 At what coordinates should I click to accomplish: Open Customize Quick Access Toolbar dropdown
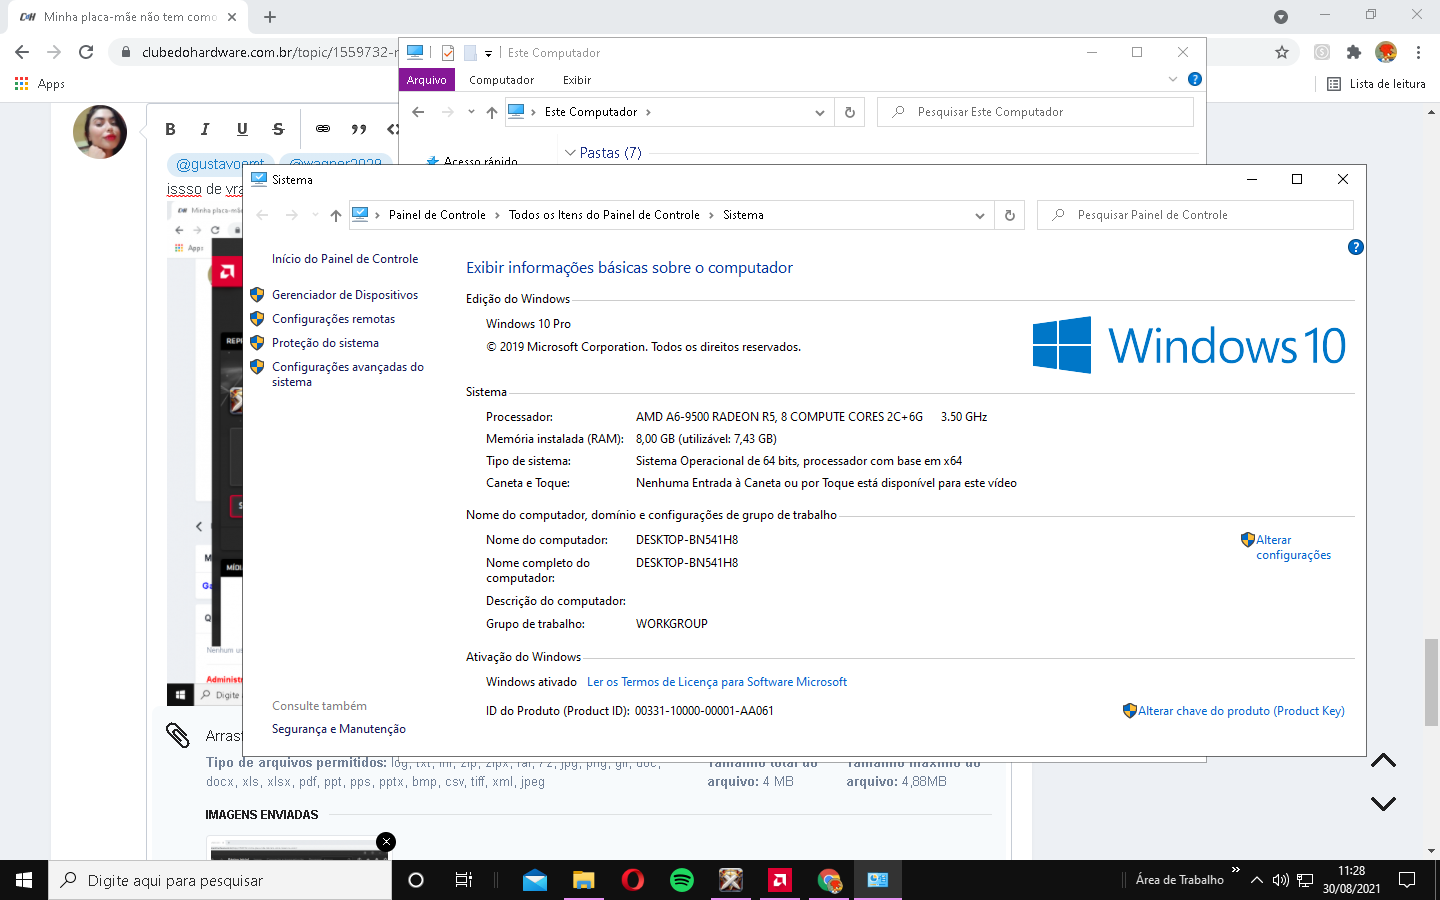click(x=488, y=53)
